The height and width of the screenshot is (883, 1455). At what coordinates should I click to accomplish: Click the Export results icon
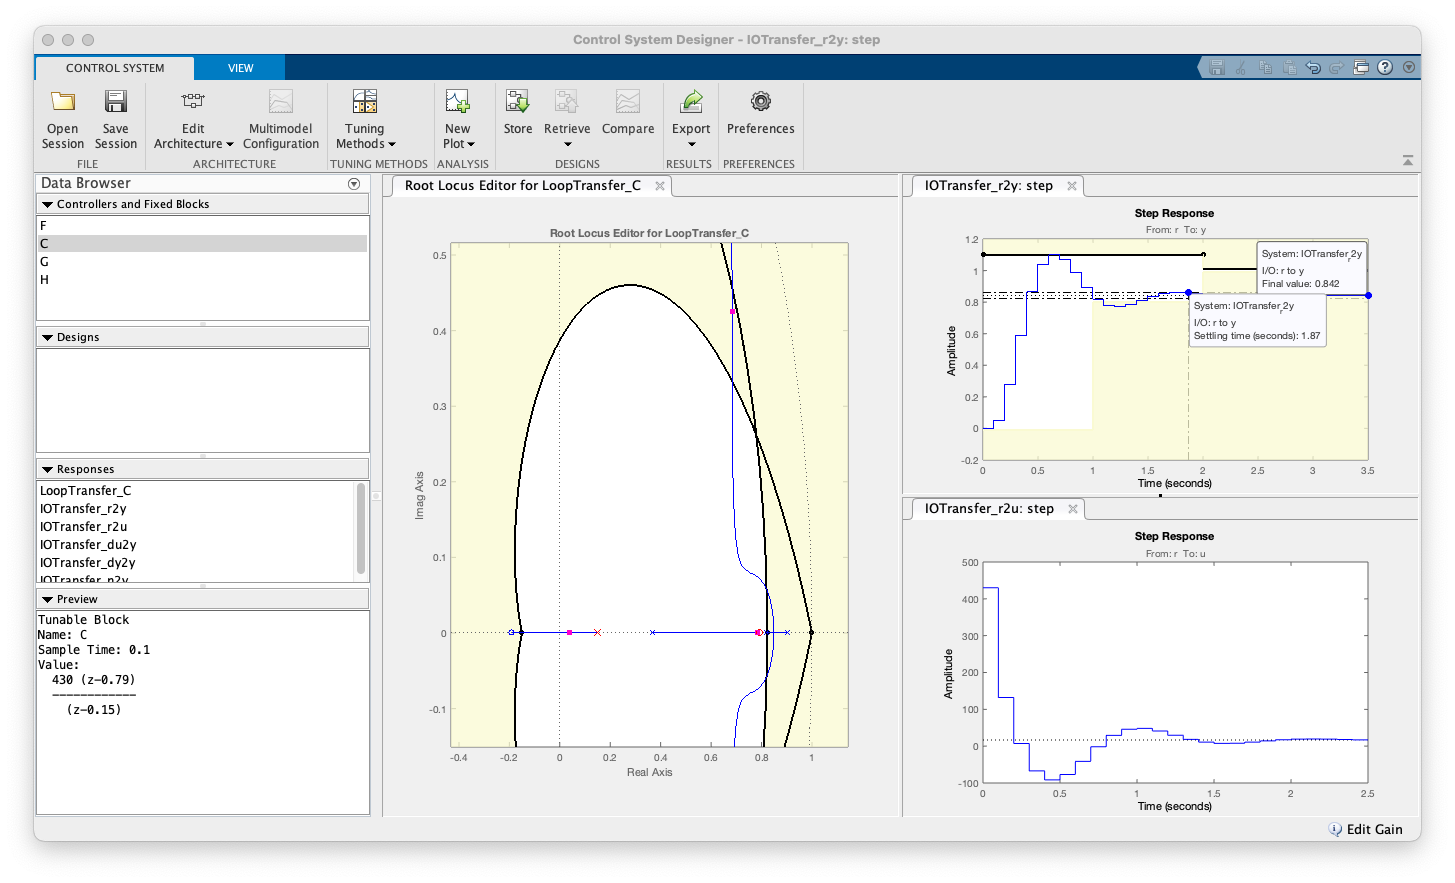(691, 101)
